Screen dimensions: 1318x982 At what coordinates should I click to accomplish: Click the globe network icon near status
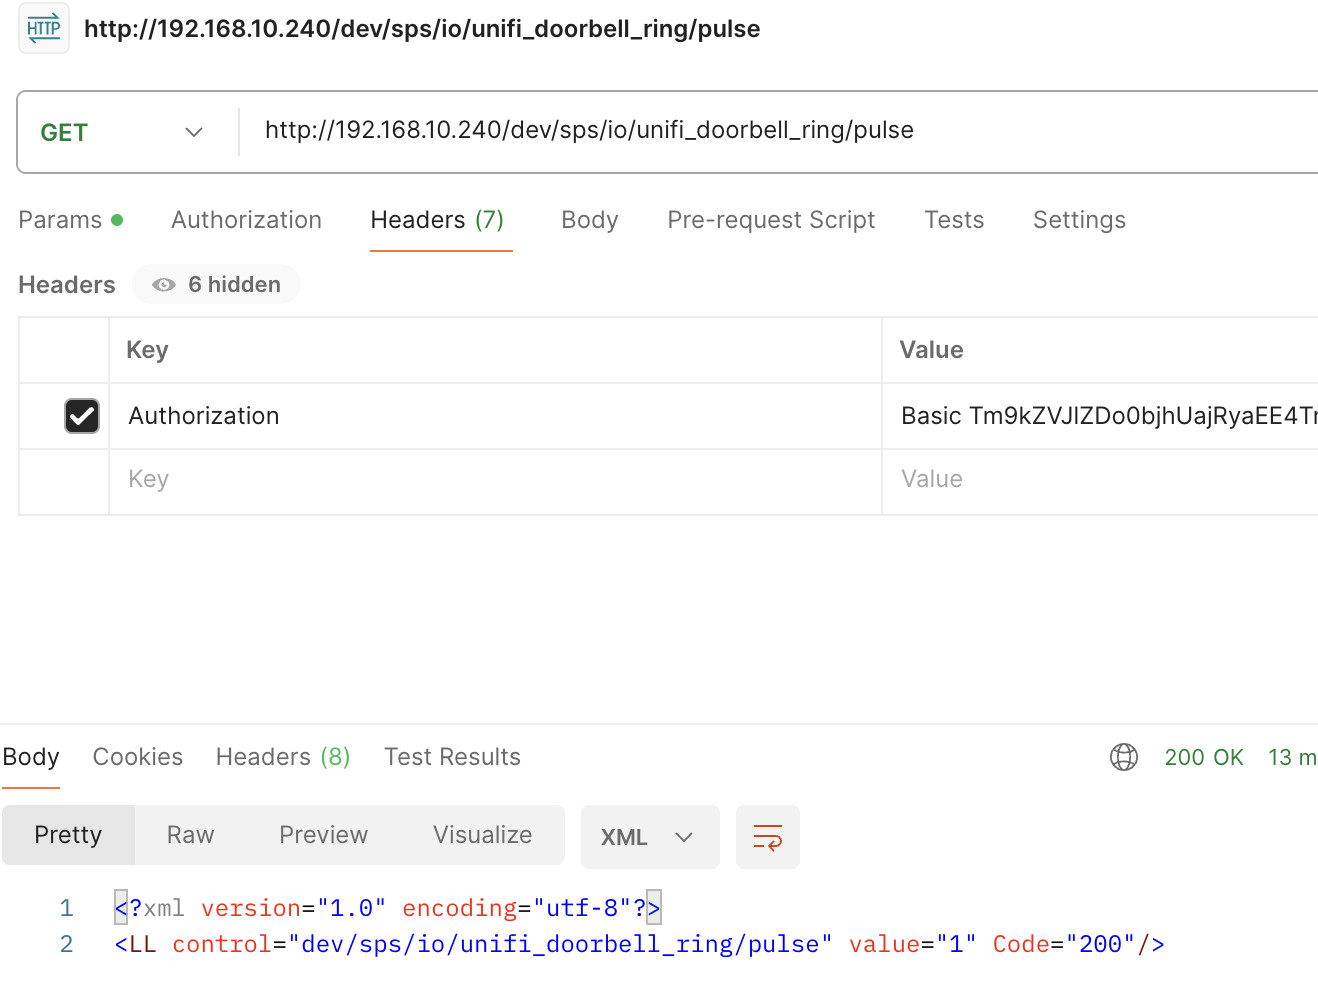[x=1123, y=757]
